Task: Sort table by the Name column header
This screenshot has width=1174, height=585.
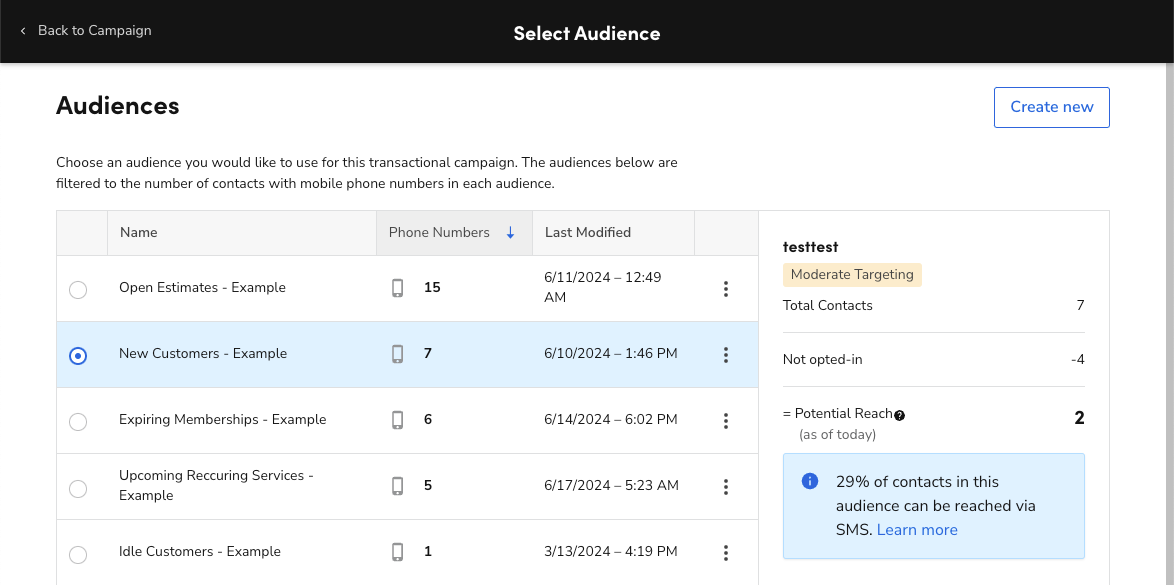Action: tap(139, 233)
